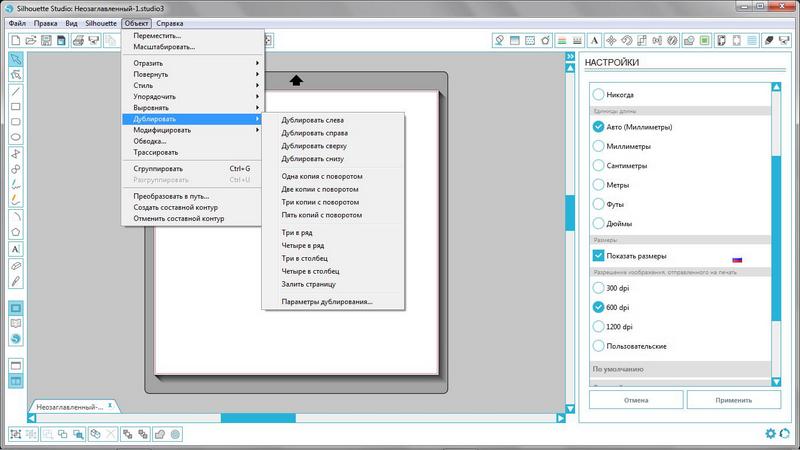The image size is (800, 450).
Task: Open the Rotate panel icon
Action: click(x=627, y=40)
